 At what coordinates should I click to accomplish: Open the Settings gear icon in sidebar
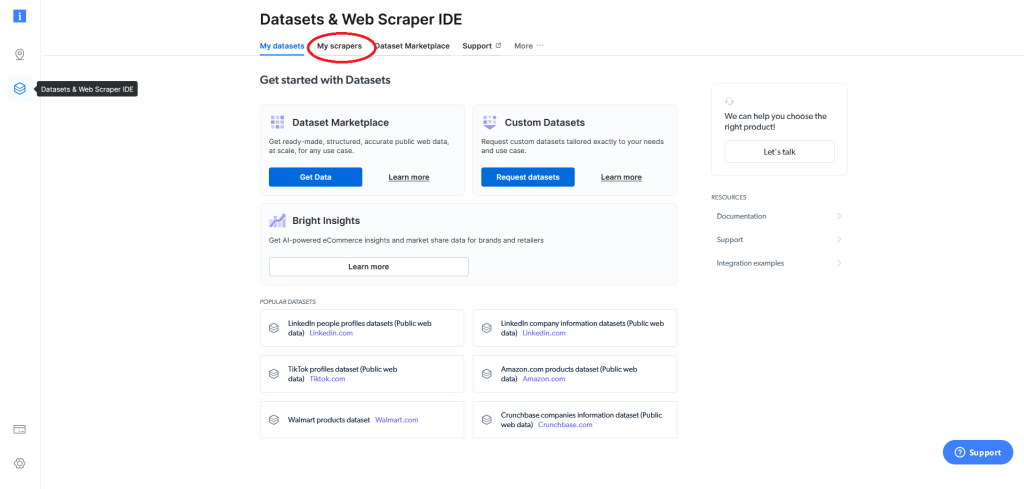[20, 463]
